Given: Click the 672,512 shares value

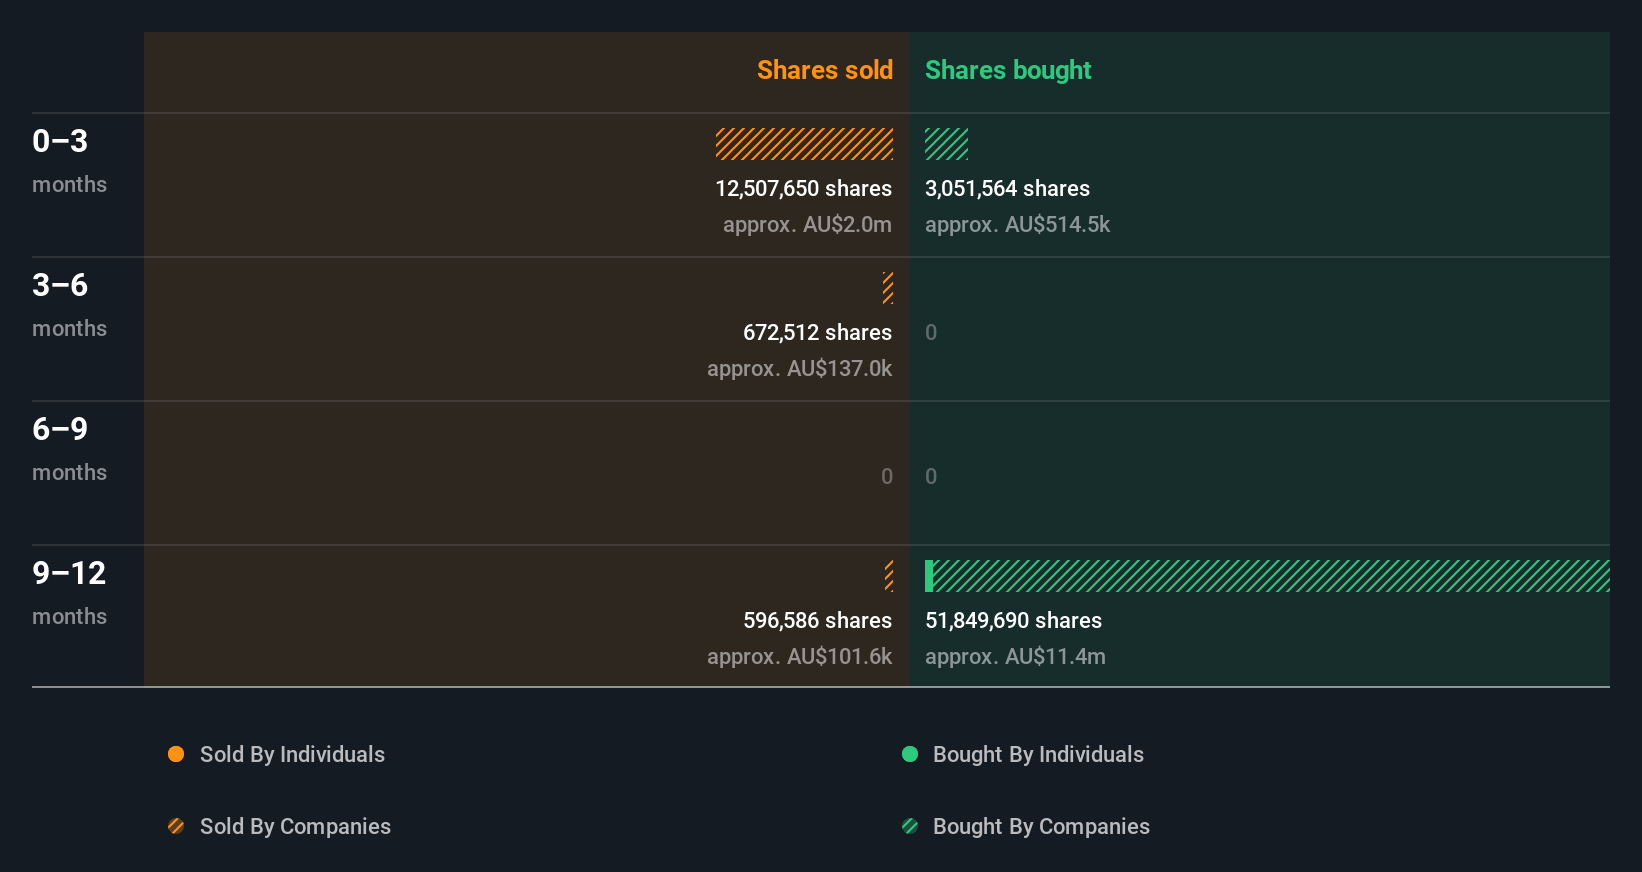Looking at the screenshot, I should point(817,332).
